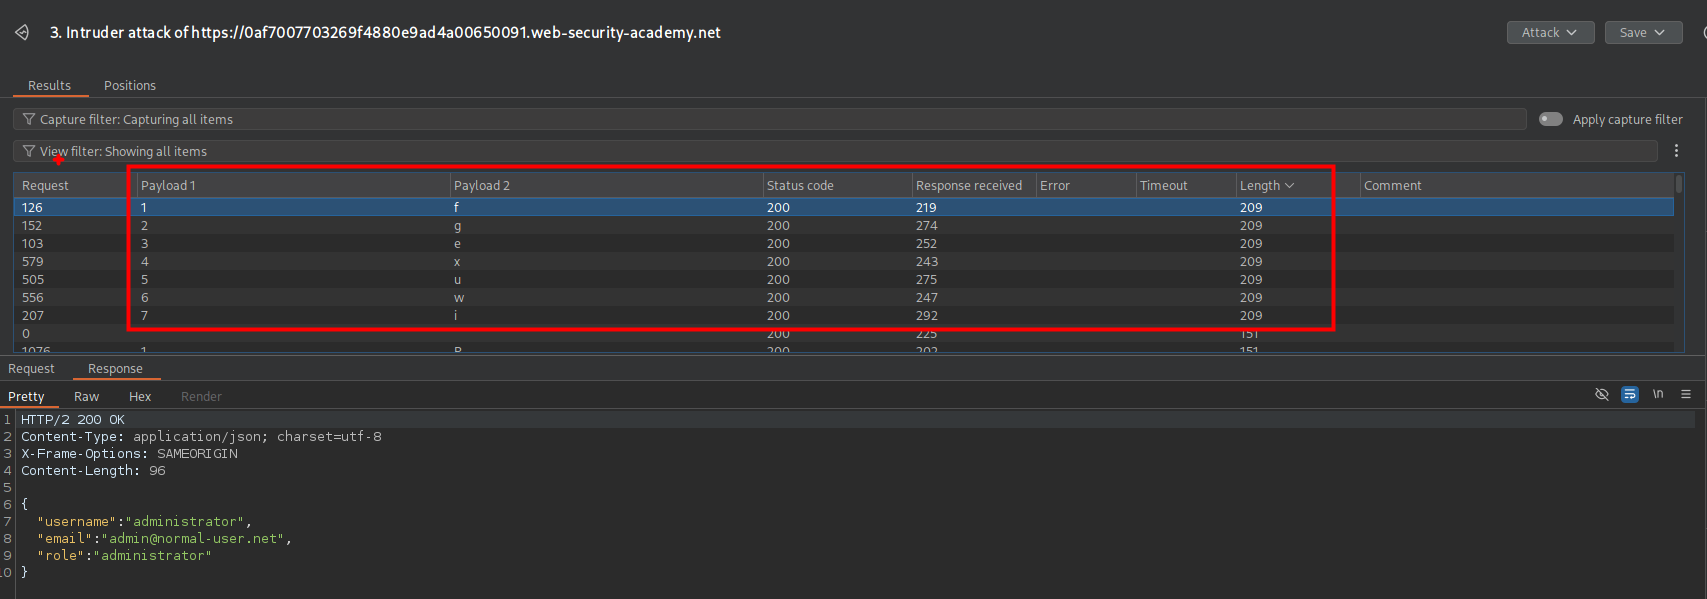The image size is (1707, 599).
Task: Expand the Save dropdown button
Action: tap(1642, 33)
